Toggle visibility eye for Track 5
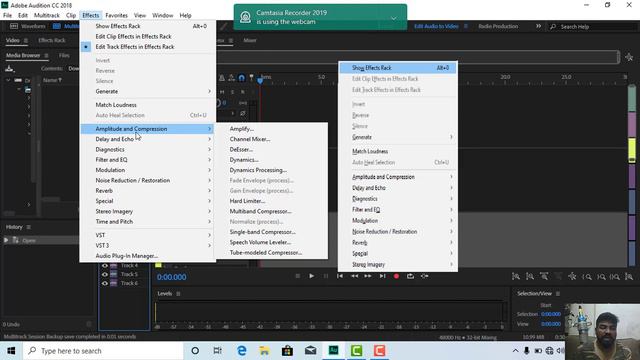The image size is (640, 360). [x=105, y=275]
